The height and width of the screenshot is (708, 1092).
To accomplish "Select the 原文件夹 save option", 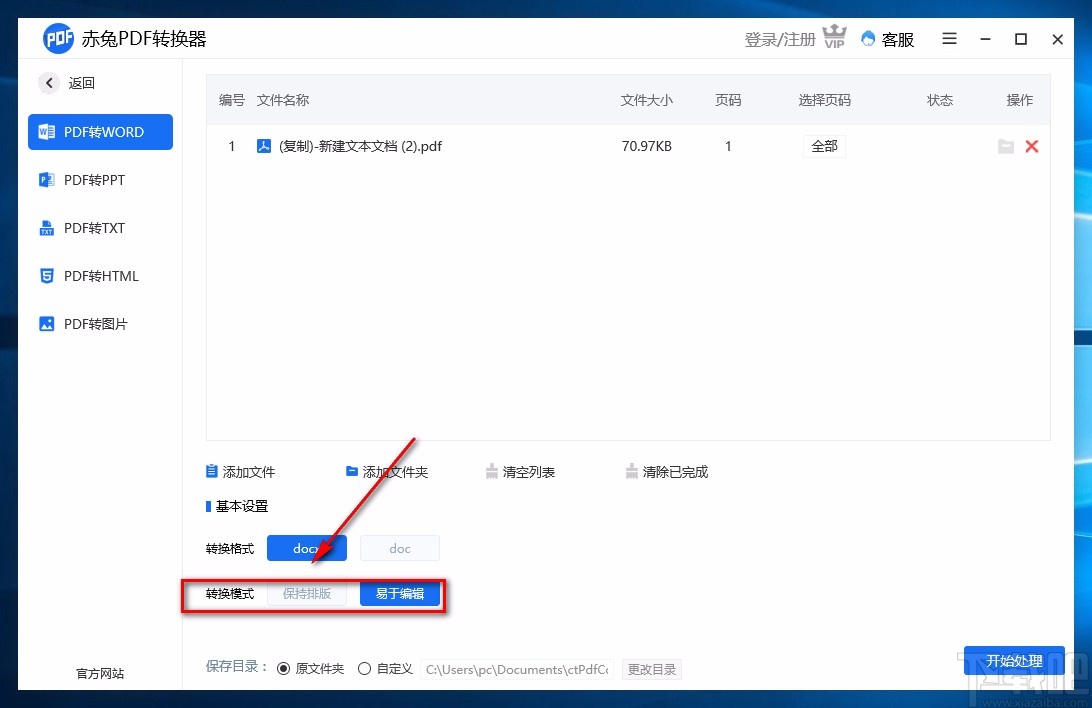I will [284, 668].
